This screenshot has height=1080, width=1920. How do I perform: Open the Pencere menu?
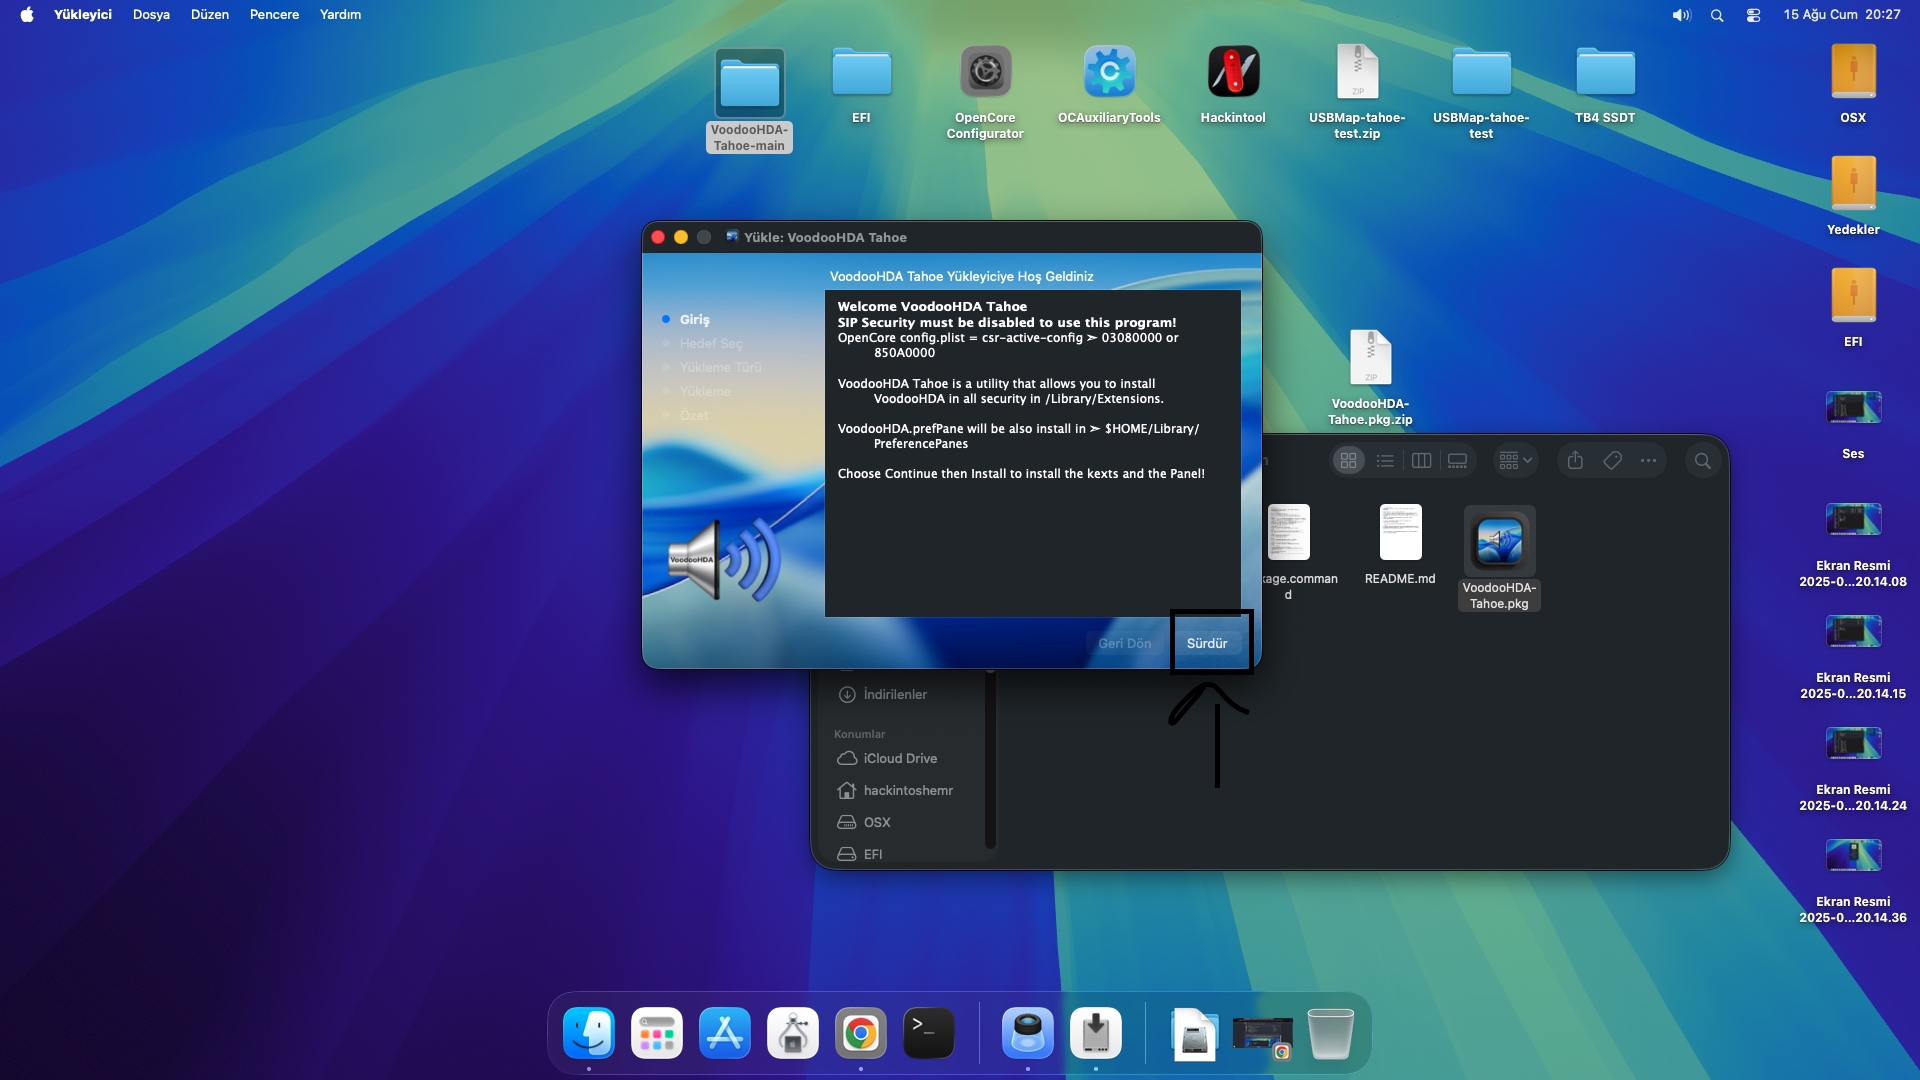(x=274, y=15)
